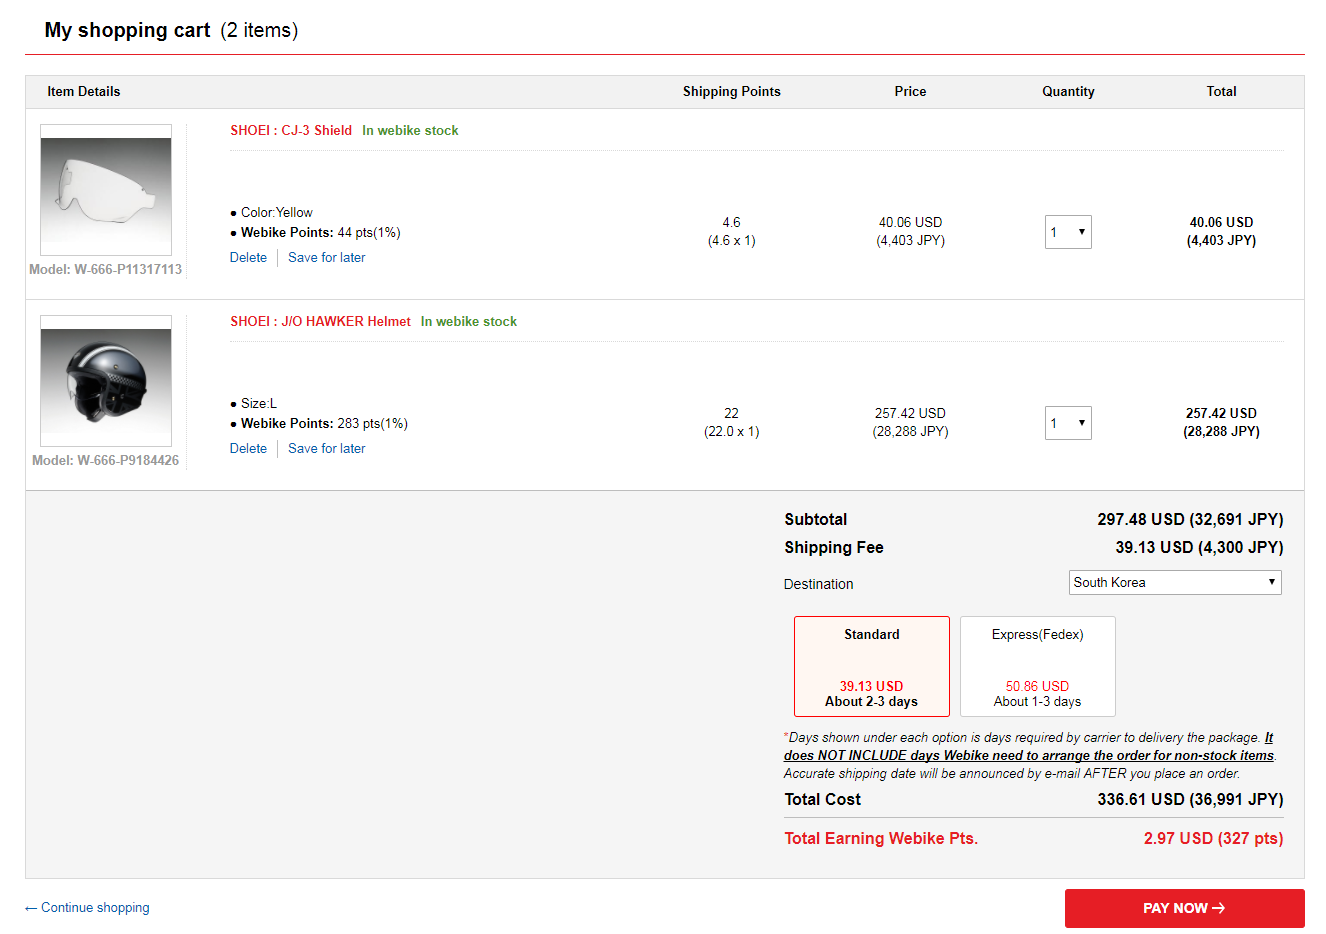Open quantity dropdown for CJ-3 Shield
This screenshot has width=1326, height=934.
coord(1068,232)
